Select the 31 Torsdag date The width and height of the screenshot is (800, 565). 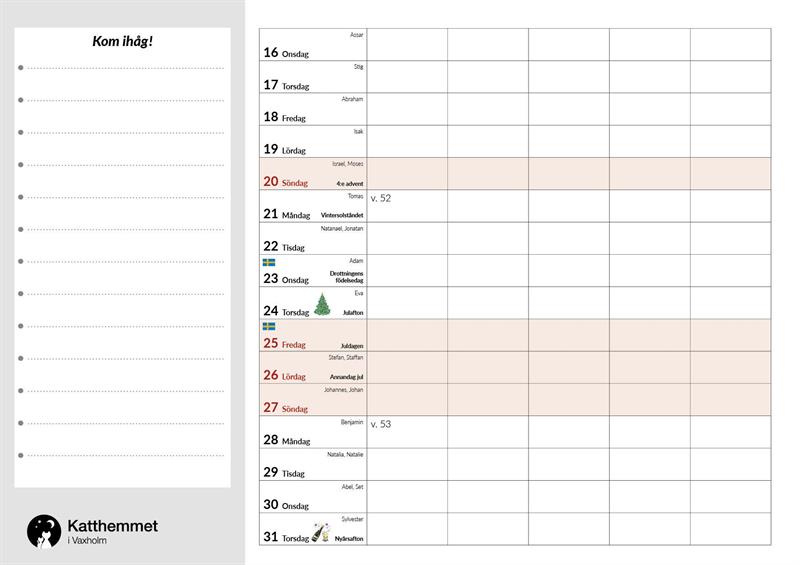pyautogui.click(x=285, y=537)
